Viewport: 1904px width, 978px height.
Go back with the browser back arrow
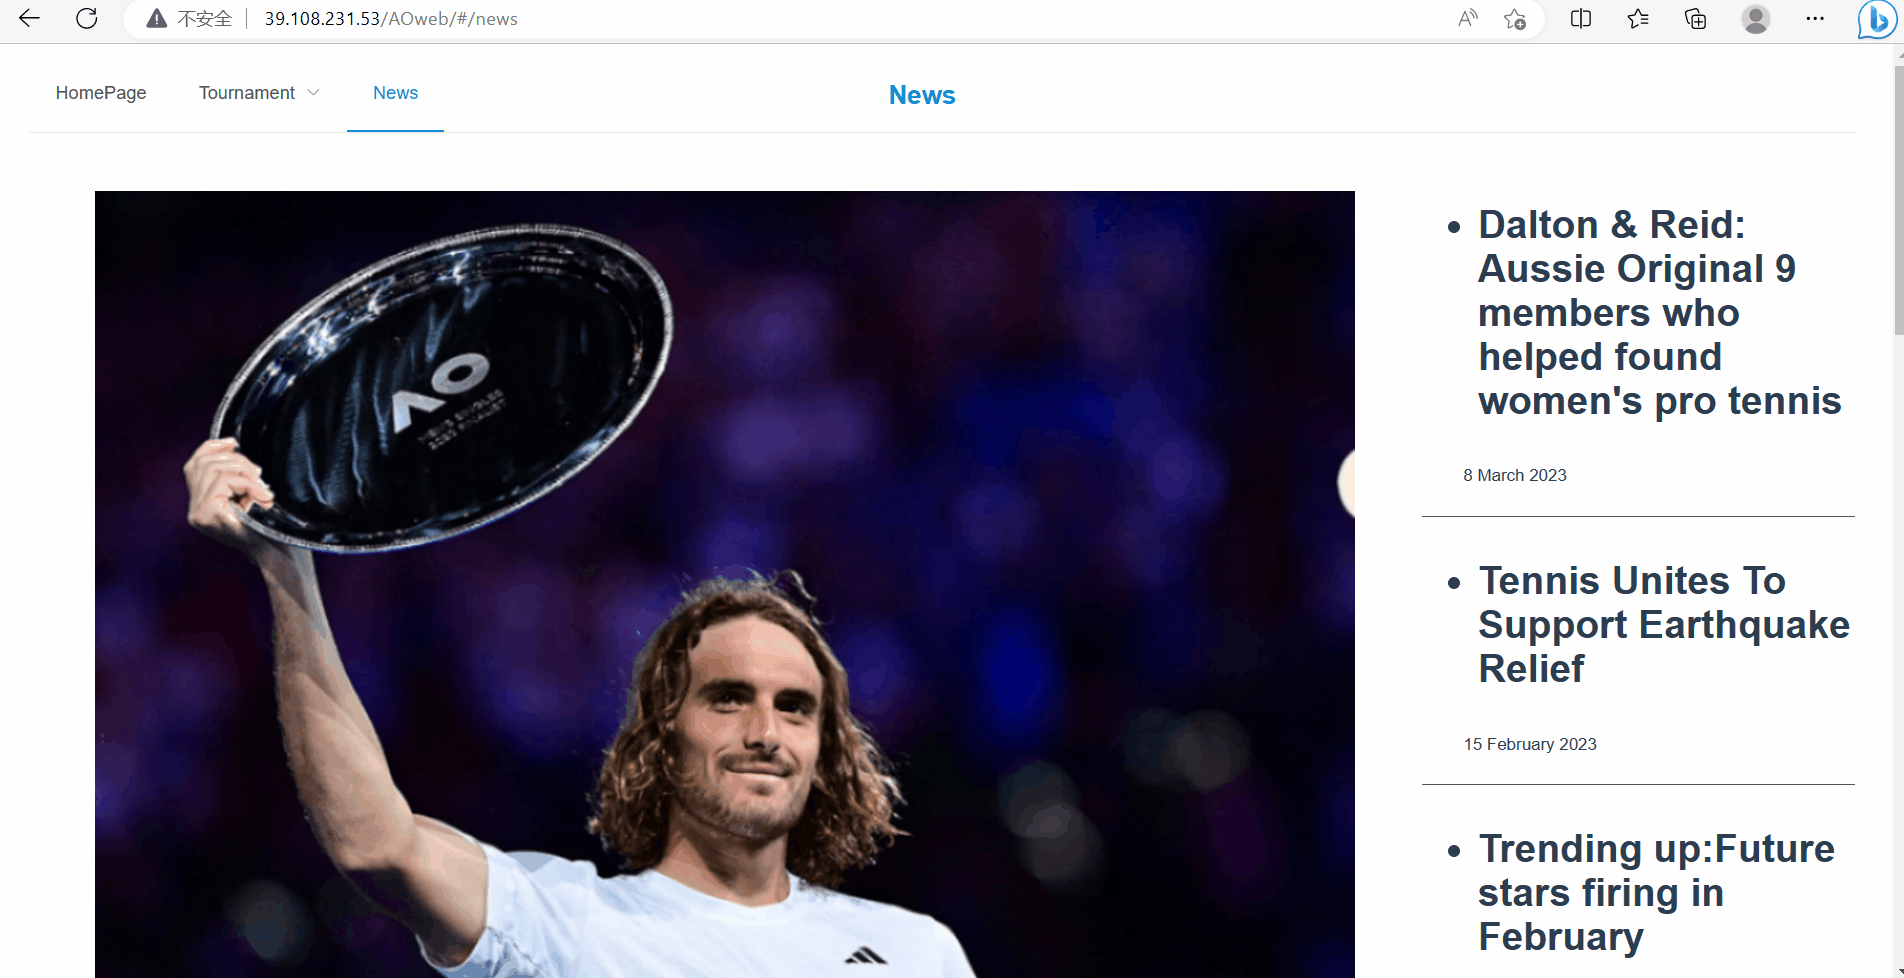pyautogui.click(x=29, y=18)
